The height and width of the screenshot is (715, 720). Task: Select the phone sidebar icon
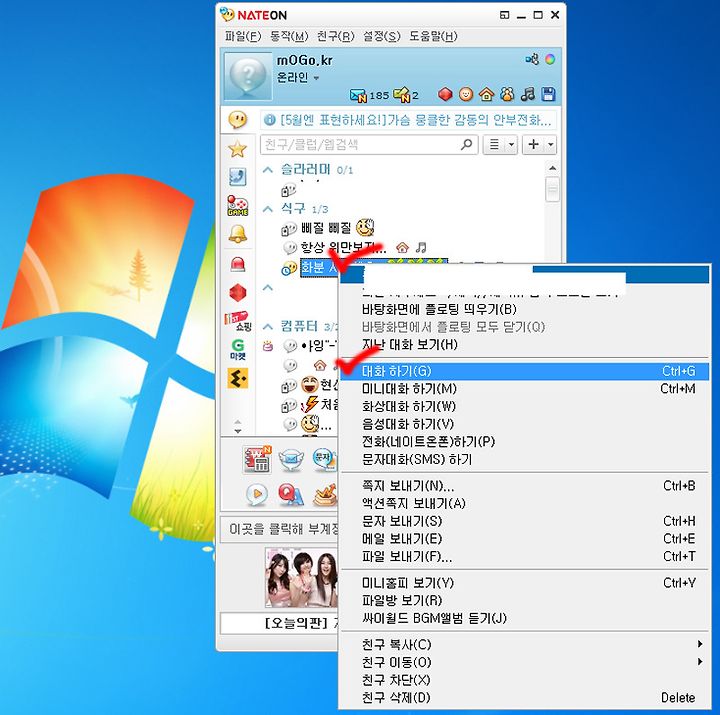point(238,177)
